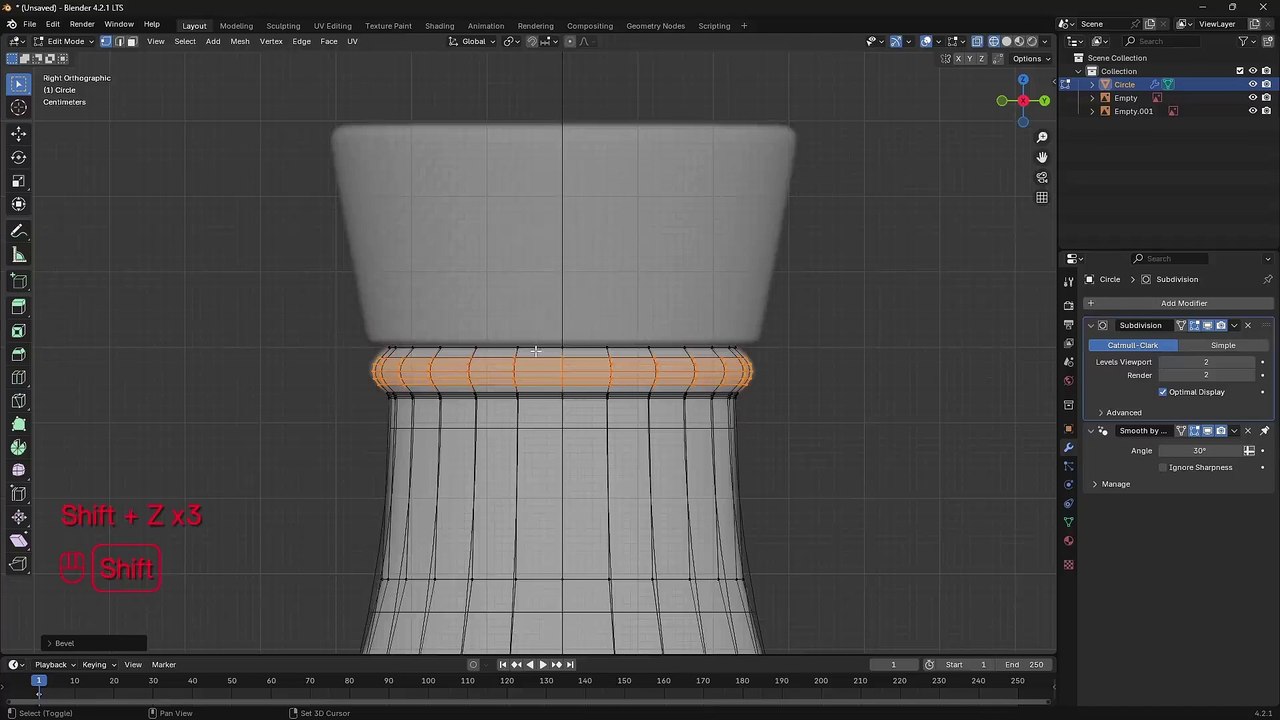The image size is (1280, 720).
Task: Switch to the Sculpting workspace tab
Action: point(283,25)
